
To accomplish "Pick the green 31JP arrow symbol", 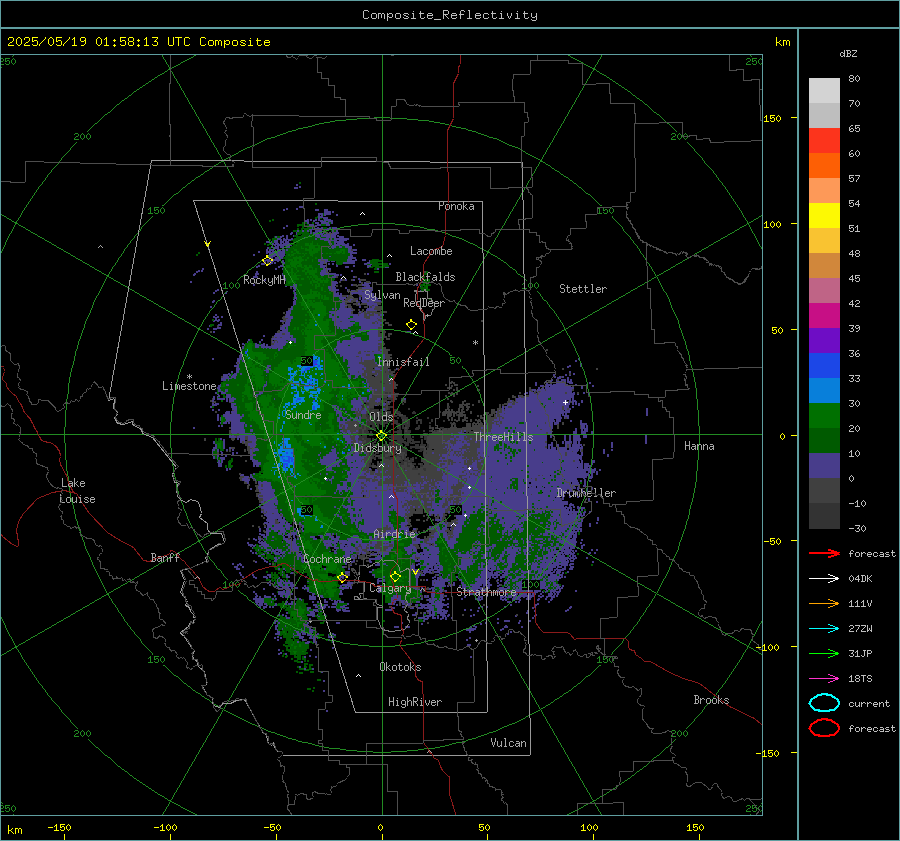I will [x=824, y=653].
